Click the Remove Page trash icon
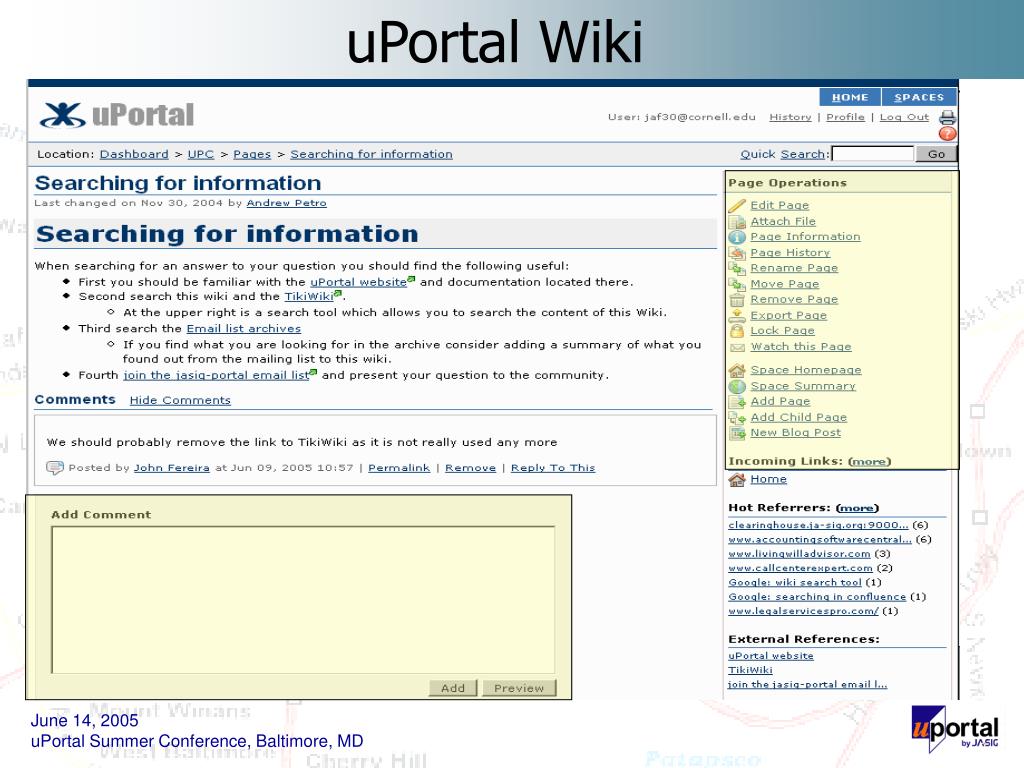 tap(737, 300)
